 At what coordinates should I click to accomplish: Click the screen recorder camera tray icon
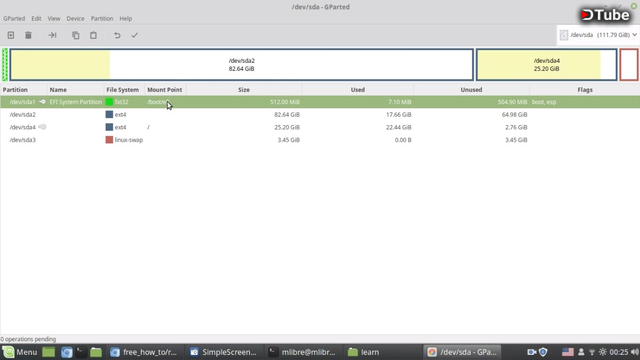click(531, 352)
